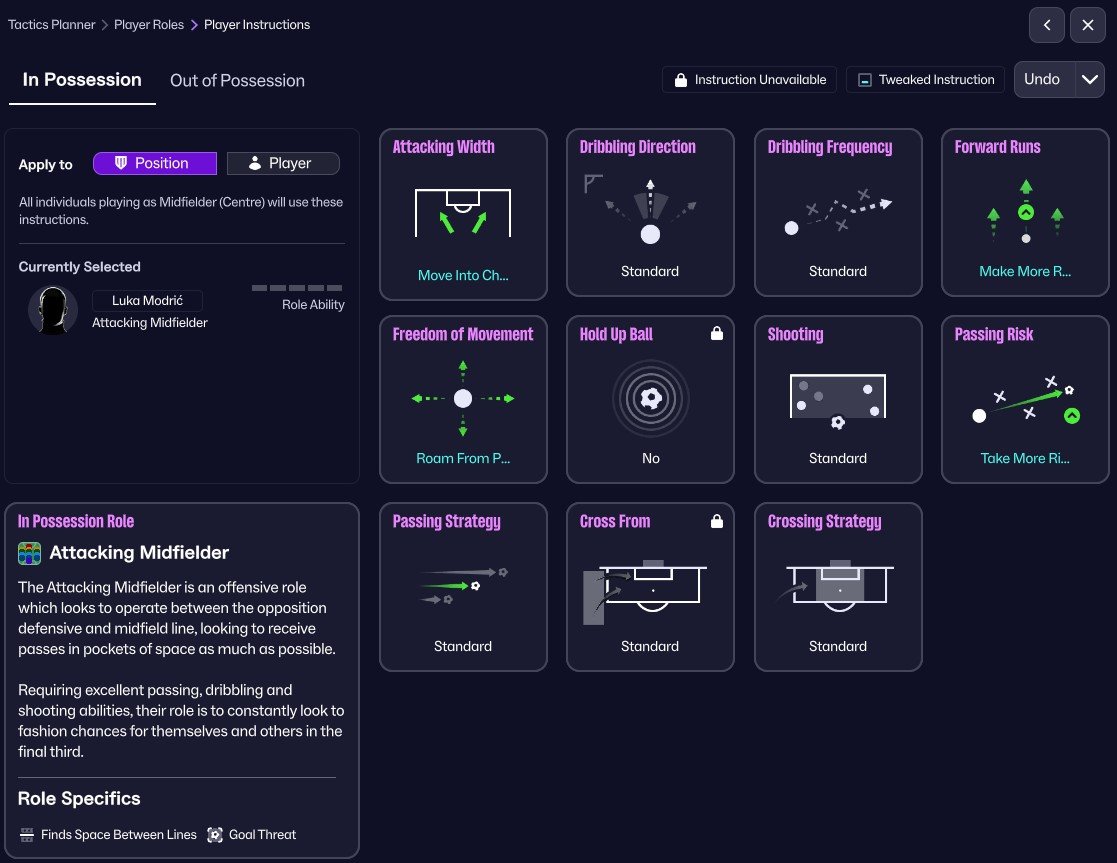Viewport: 1117px width, 863px height.
Task: Select the Shooting pitch diagram icon
Action: tap(838, 401)
